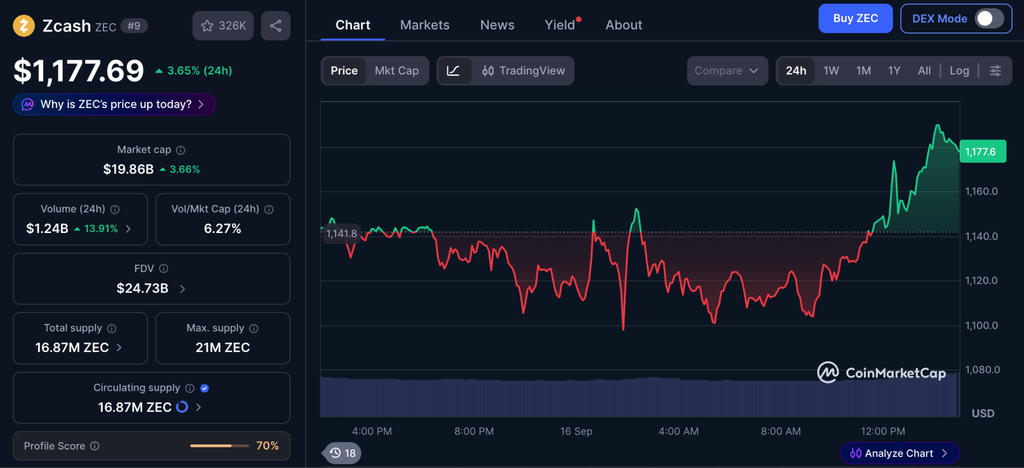Click the Zcash coin logo
Screen dimensions: 1024x468
24,25
